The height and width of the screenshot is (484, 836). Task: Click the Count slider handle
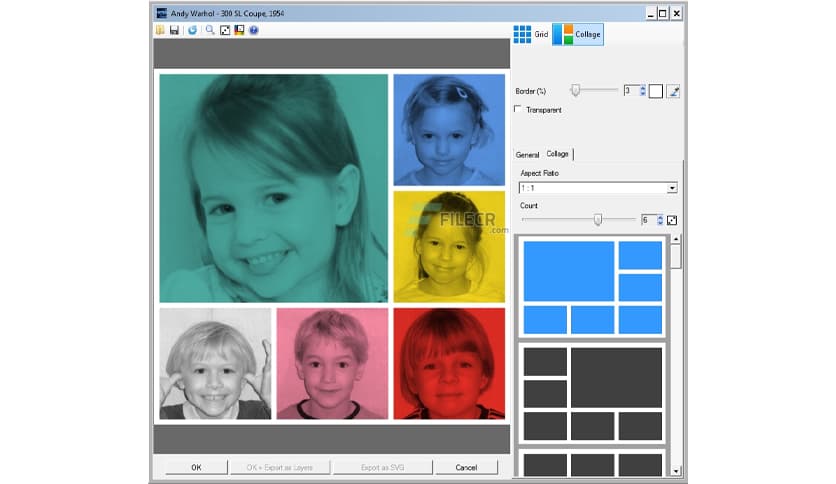point(598,220)
